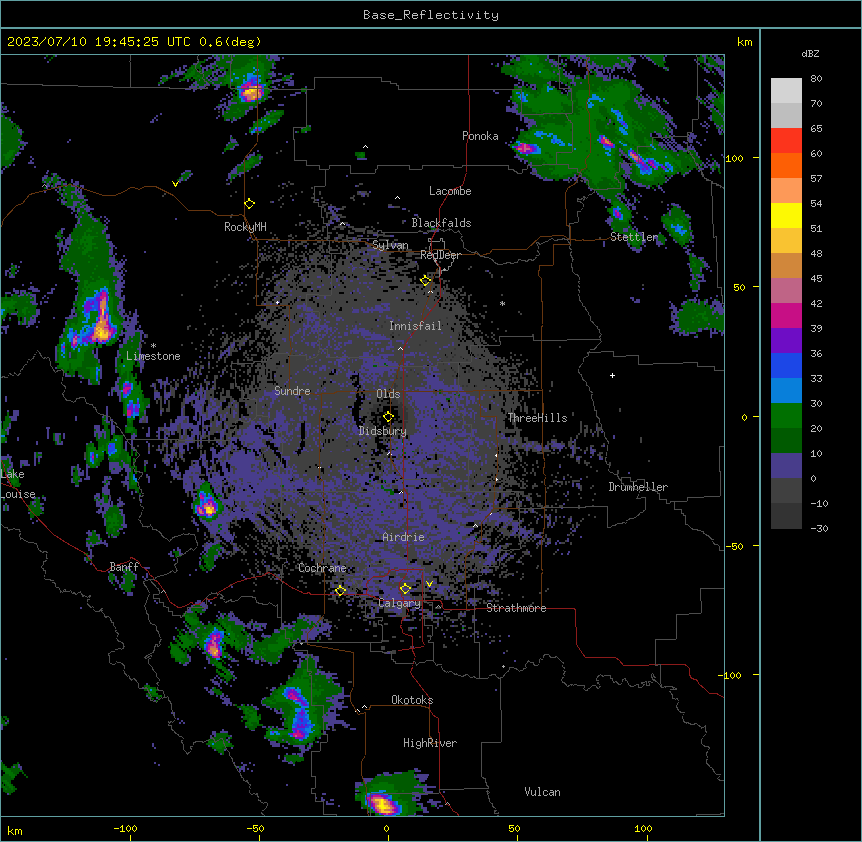The image size is (862, 842).
Task: Click the yellow V marker northeast of Calgary
Action: [429, 584]
